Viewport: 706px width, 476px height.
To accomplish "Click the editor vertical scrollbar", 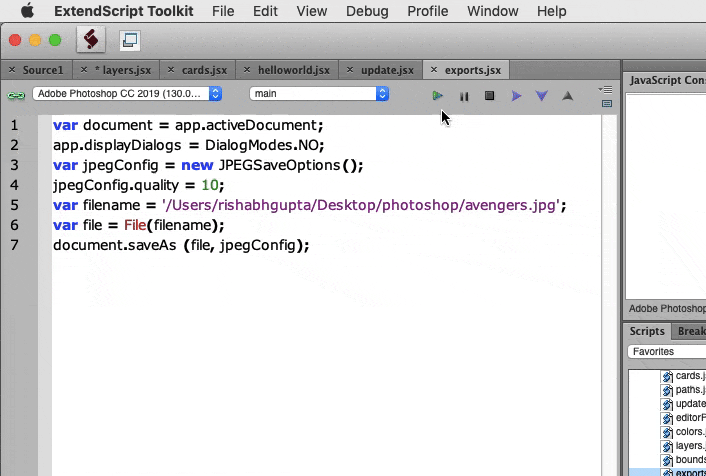I will pyautogui.click(x=609, y=295).
